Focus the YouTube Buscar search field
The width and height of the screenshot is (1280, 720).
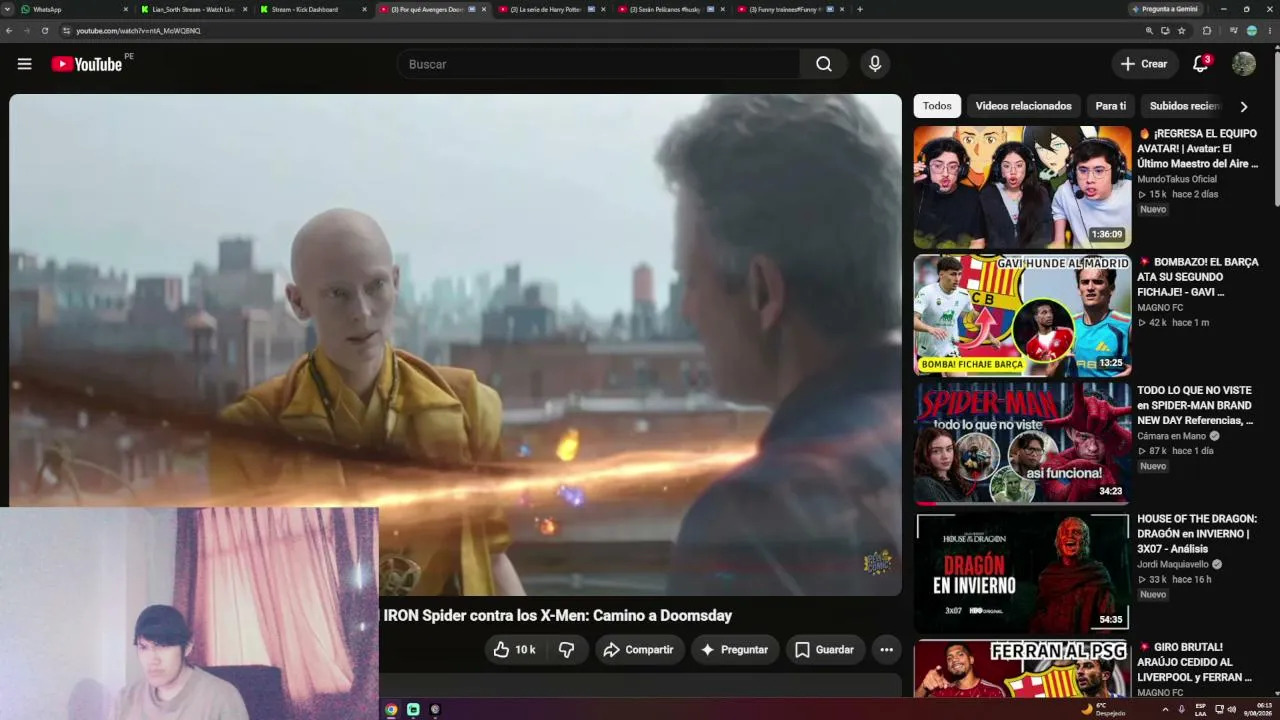point(598,64)
